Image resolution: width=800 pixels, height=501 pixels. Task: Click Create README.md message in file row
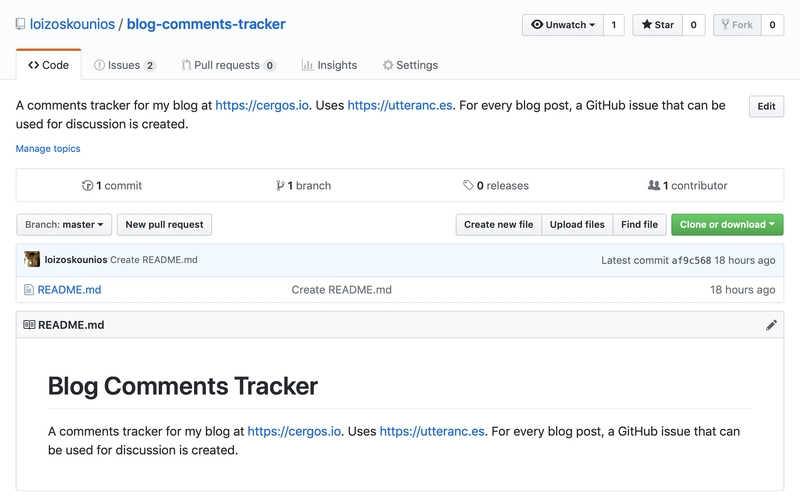click(341, 290)
